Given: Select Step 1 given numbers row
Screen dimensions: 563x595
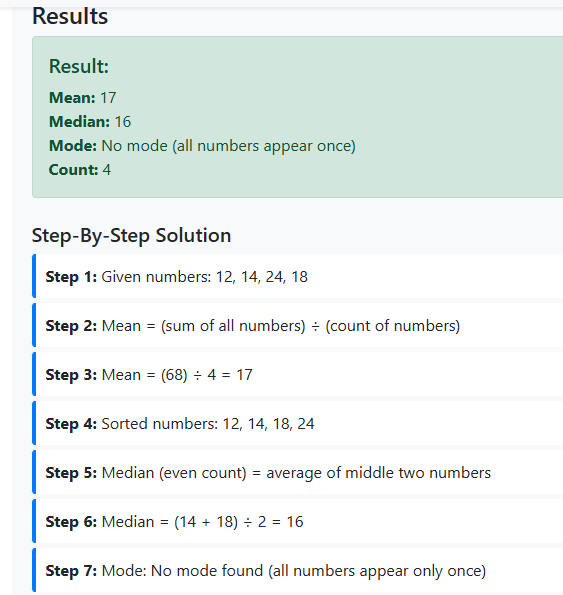Looking at the screenshot, I should pos(297,276).
